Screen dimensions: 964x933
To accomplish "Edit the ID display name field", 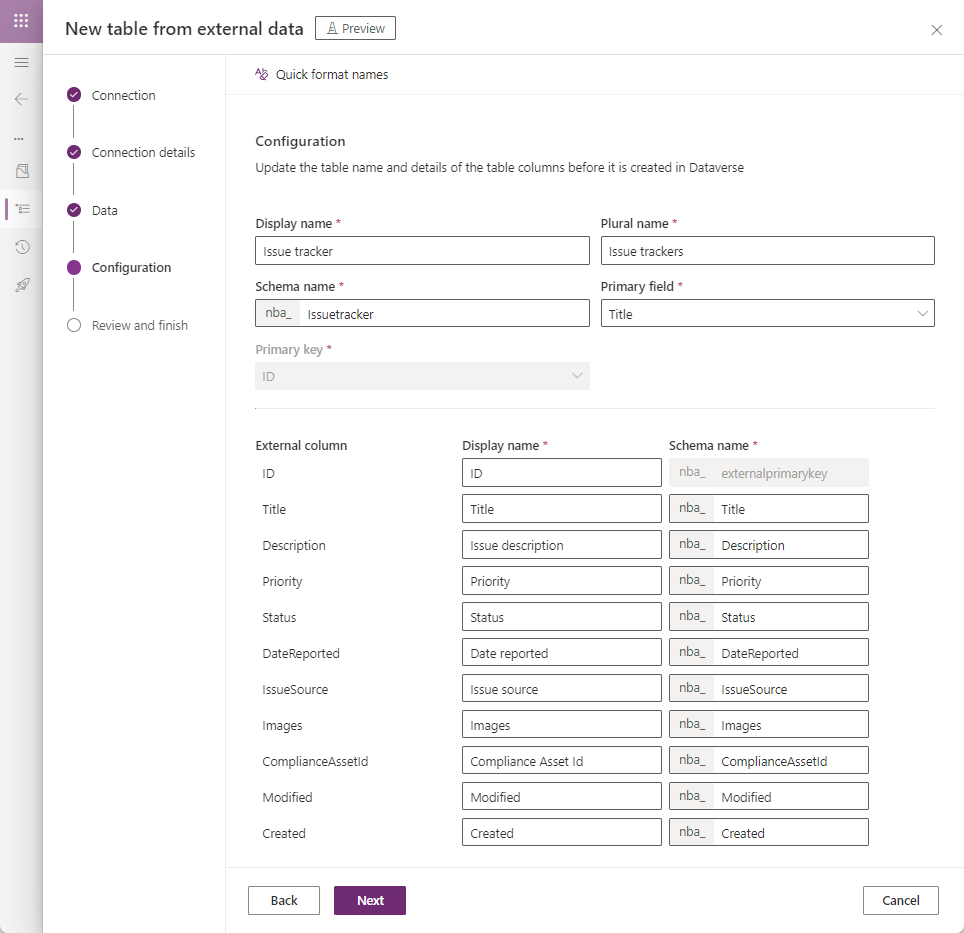I will [561, 473].
